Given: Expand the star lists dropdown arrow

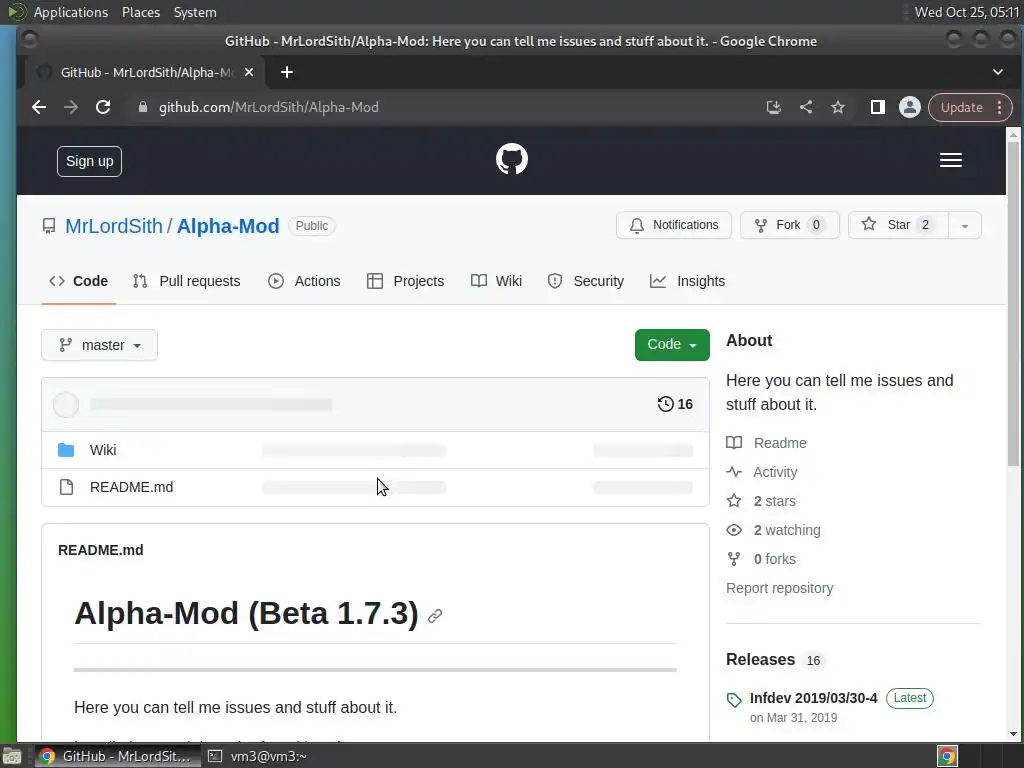Looking at the screenshot, I should point(965,225).
